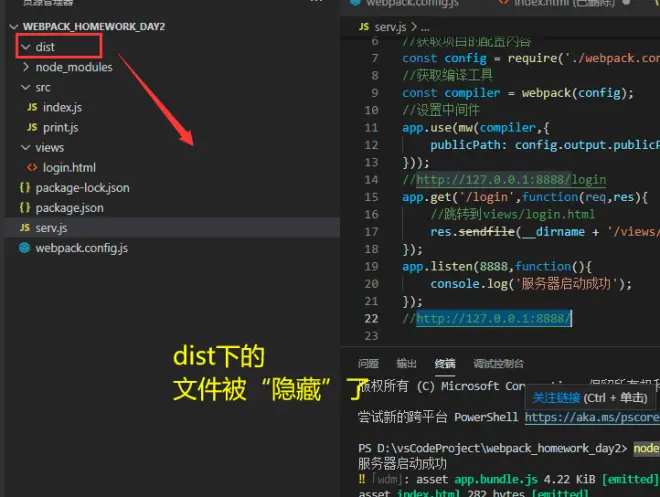Switch to the 输出 panel tab
The image size is (660, 497).
406,363
